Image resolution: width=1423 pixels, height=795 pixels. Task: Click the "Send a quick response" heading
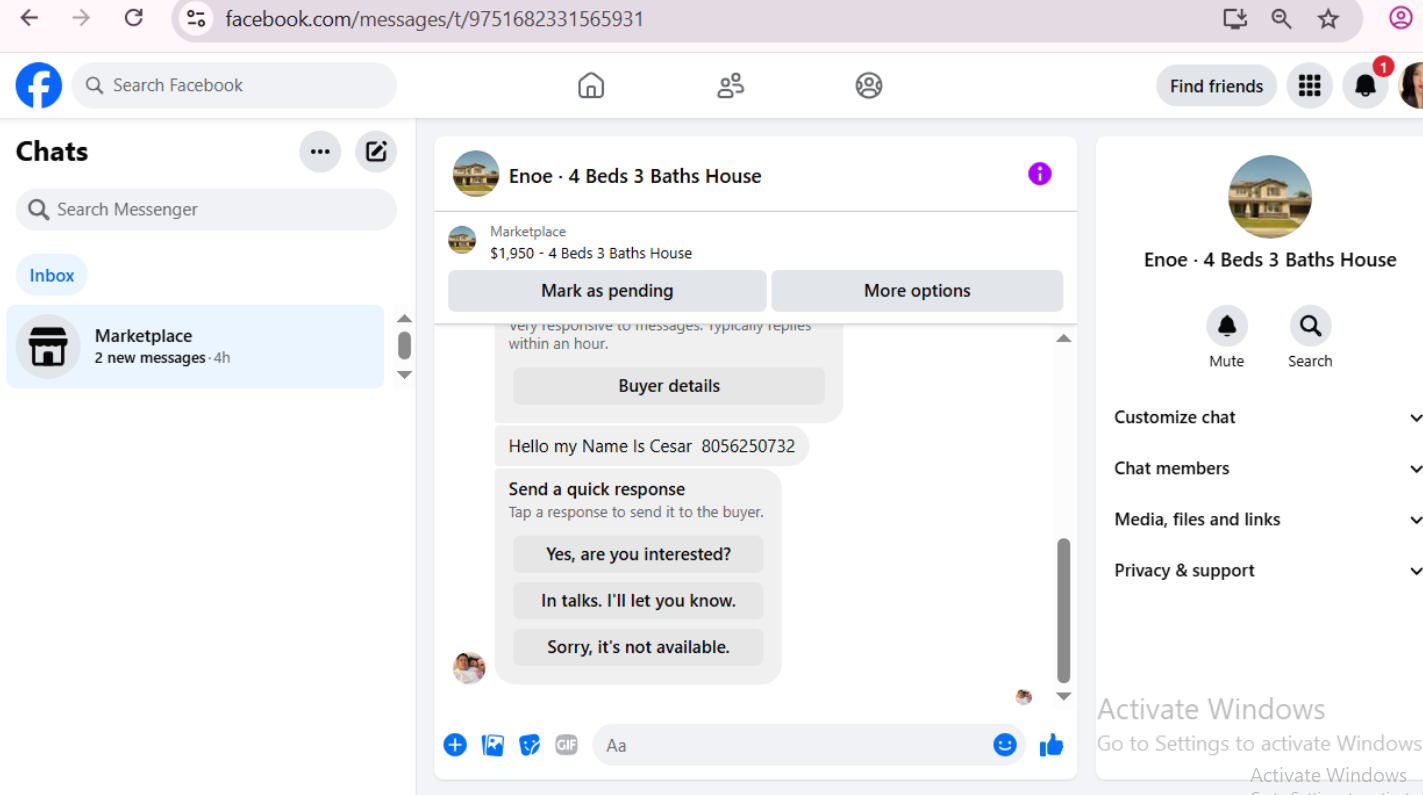tap(597, 489)
